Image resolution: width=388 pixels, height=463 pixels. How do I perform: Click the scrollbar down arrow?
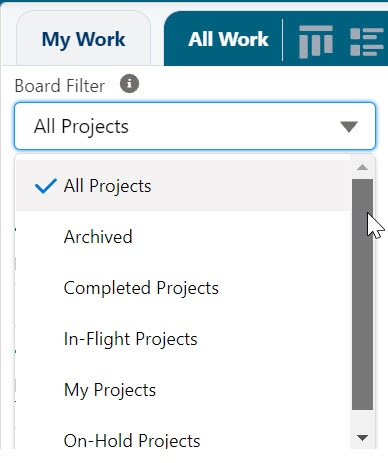pyautogui.click(x=362, y=438)
